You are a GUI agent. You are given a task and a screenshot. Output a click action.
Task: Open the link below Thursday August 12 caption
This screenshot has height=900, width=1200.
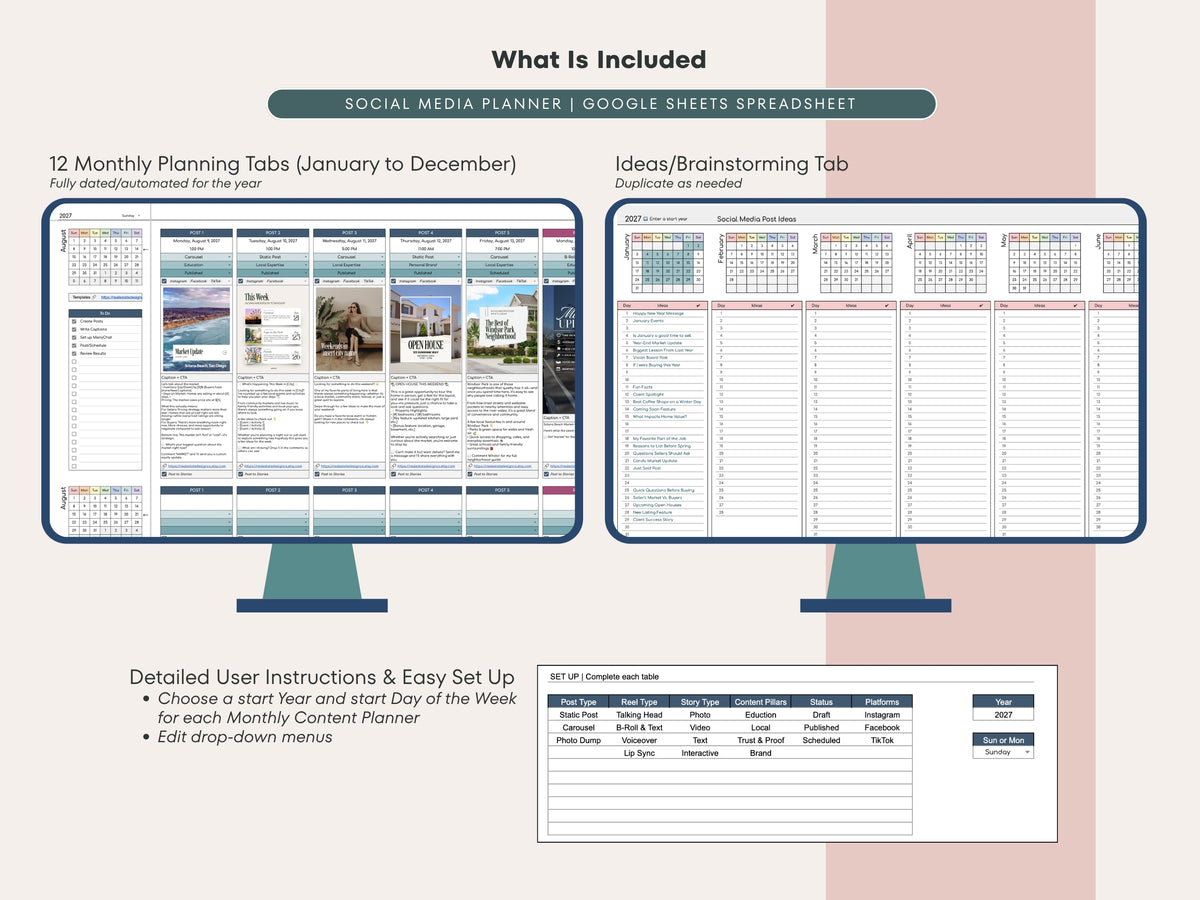click(x=426, y=466)
